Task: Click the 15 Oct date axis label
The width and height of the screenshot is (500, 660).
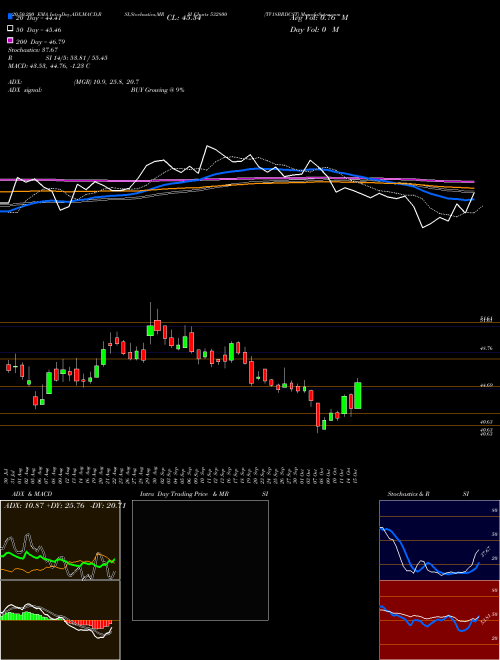Action: (356, 475)
